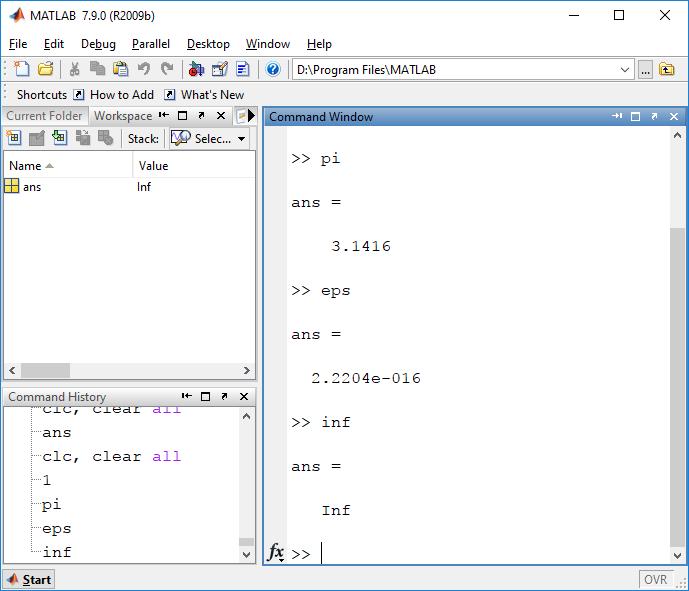Go up one folder level icon
This screenshot has width=689, height=591.
pos(667,69)
